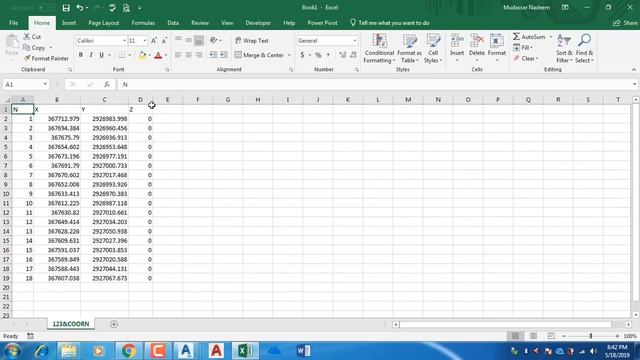Screen dimensions: 640x360
Task: Open Font dialog launcher
Action: click(x=167, y=70)
